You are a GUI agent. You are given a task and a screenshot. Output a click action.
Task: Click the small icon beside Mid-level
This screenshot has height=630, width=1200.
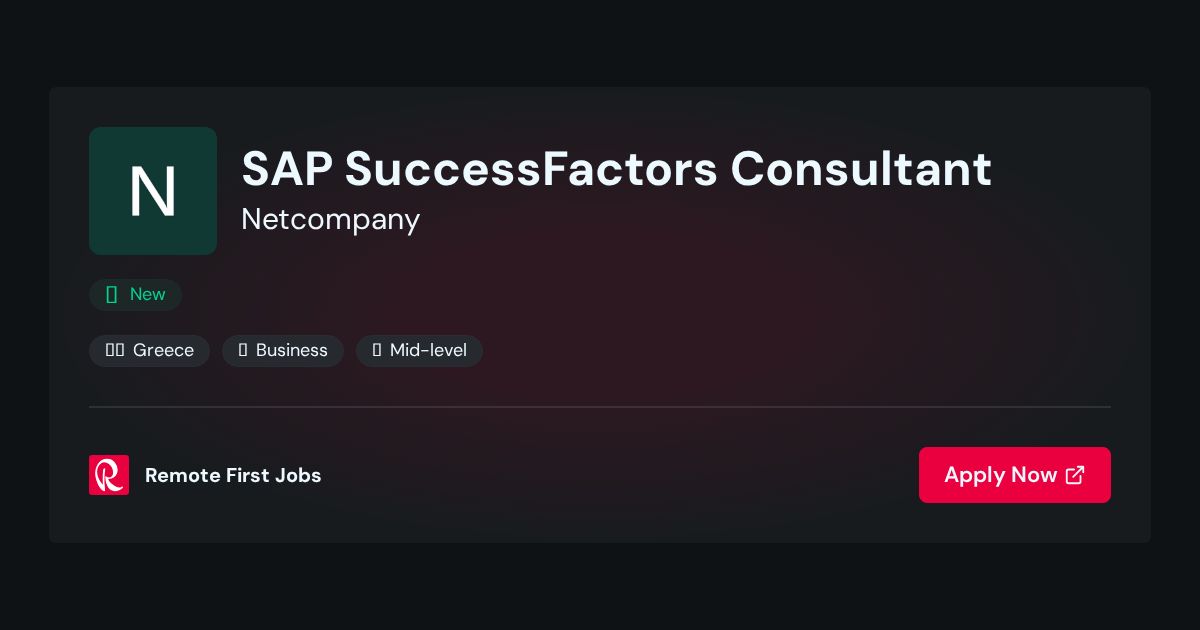377,351
